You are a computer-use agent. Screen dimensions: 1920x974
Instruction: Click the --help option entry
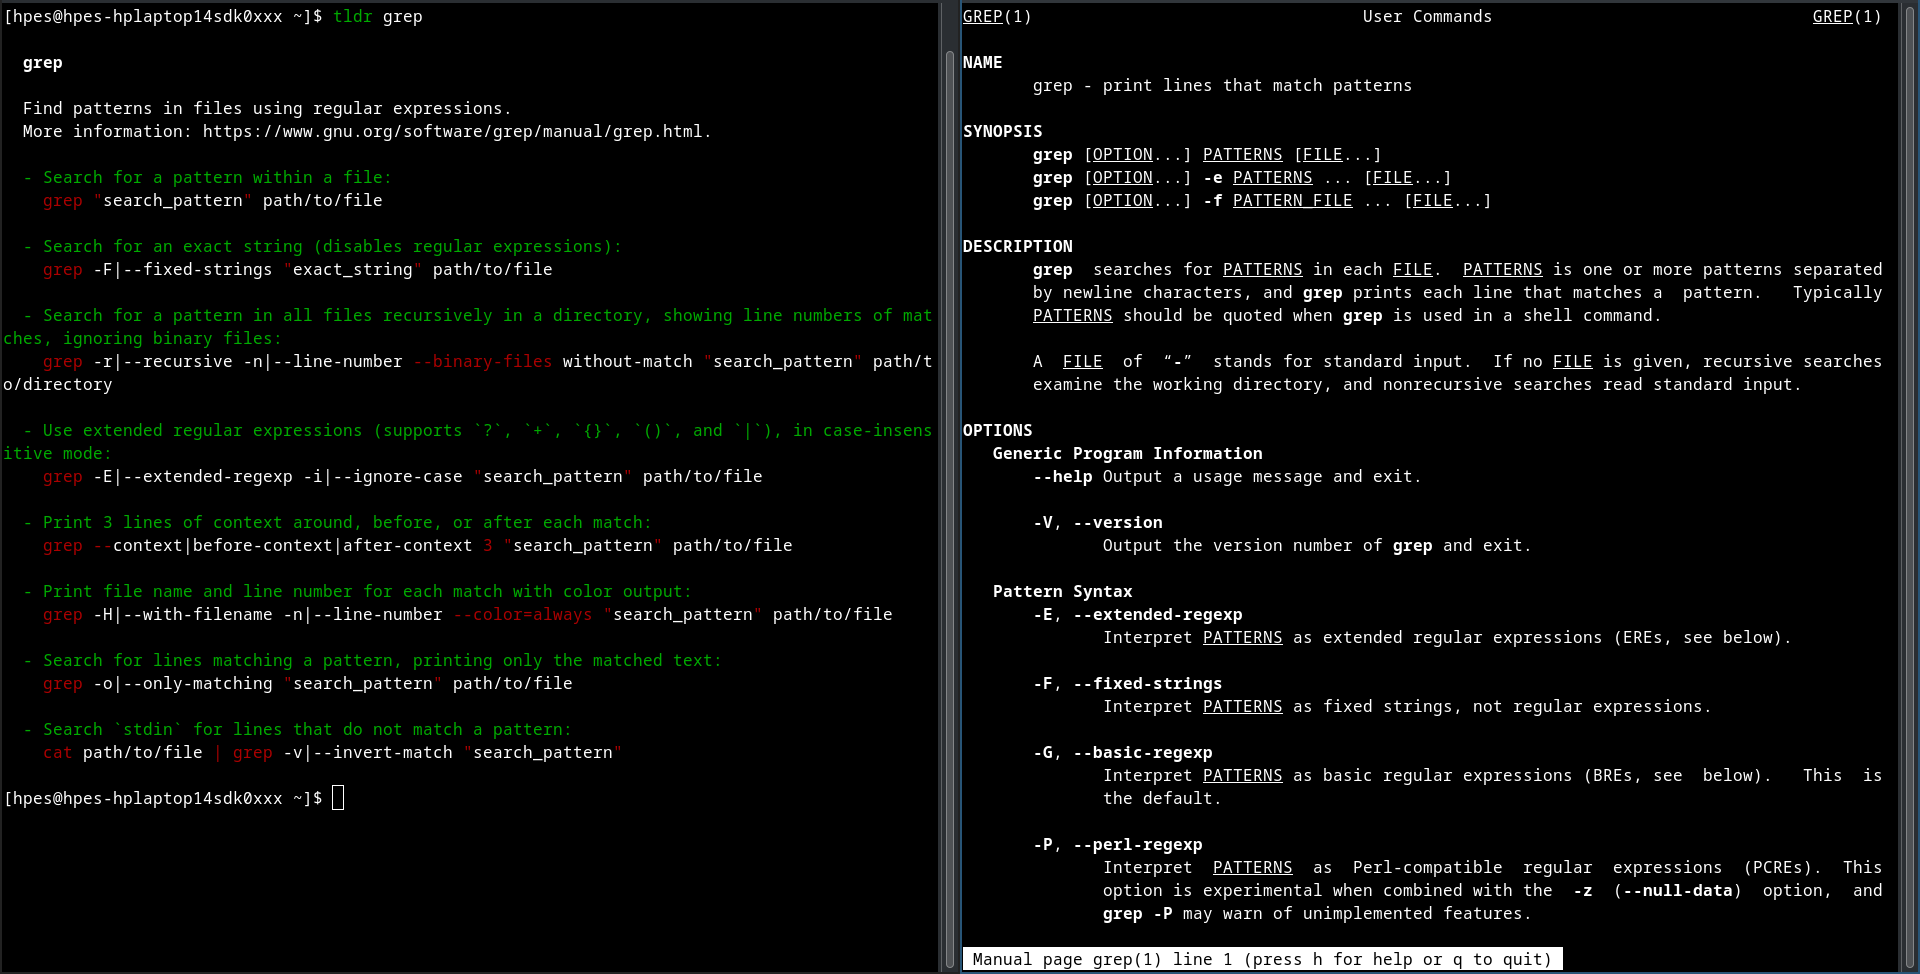1062,476
